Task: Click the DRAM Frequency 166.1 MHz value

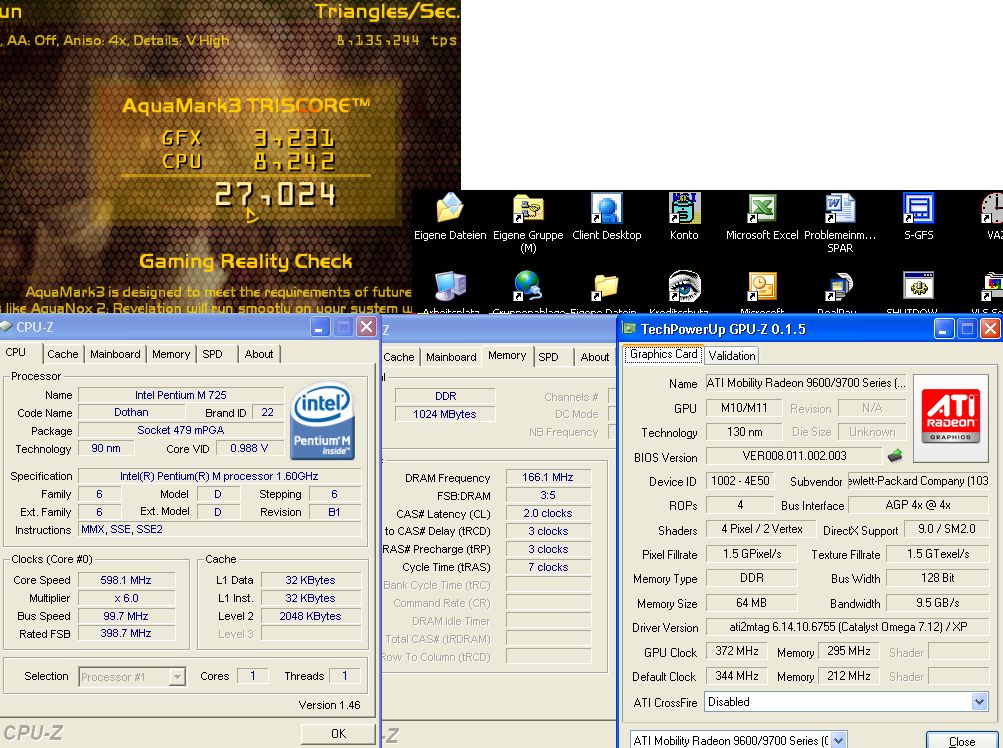Action: pos(548,477)
